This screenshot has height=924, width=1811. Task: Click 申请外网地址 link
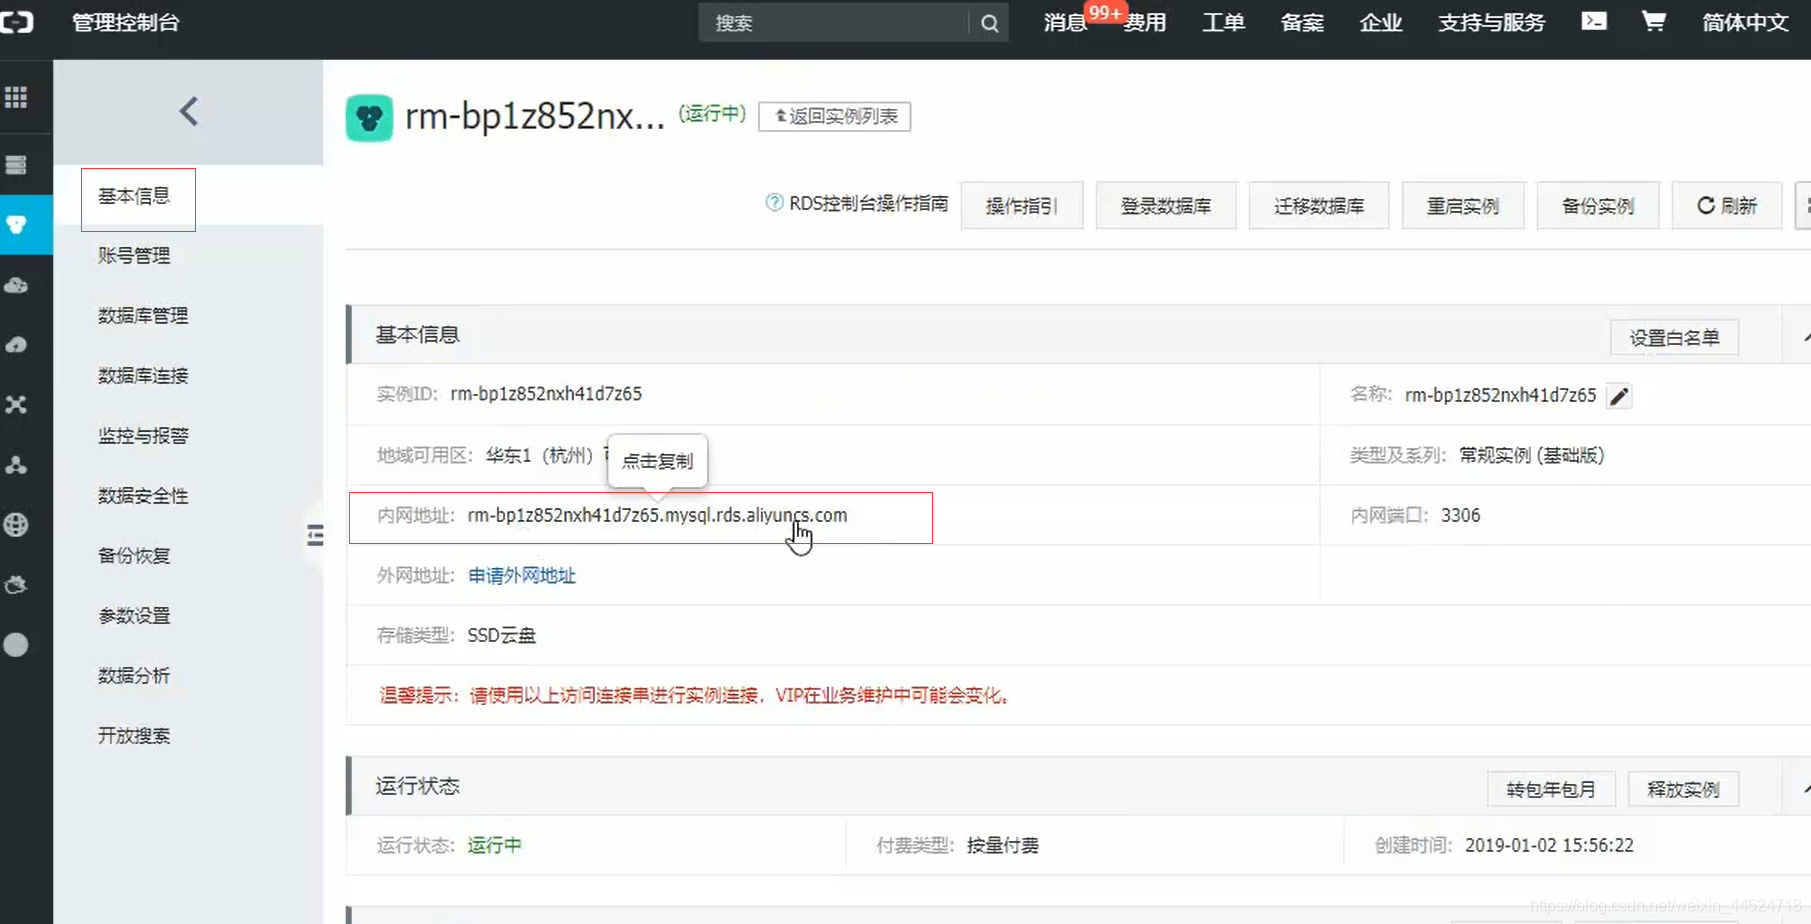[522, 576]
